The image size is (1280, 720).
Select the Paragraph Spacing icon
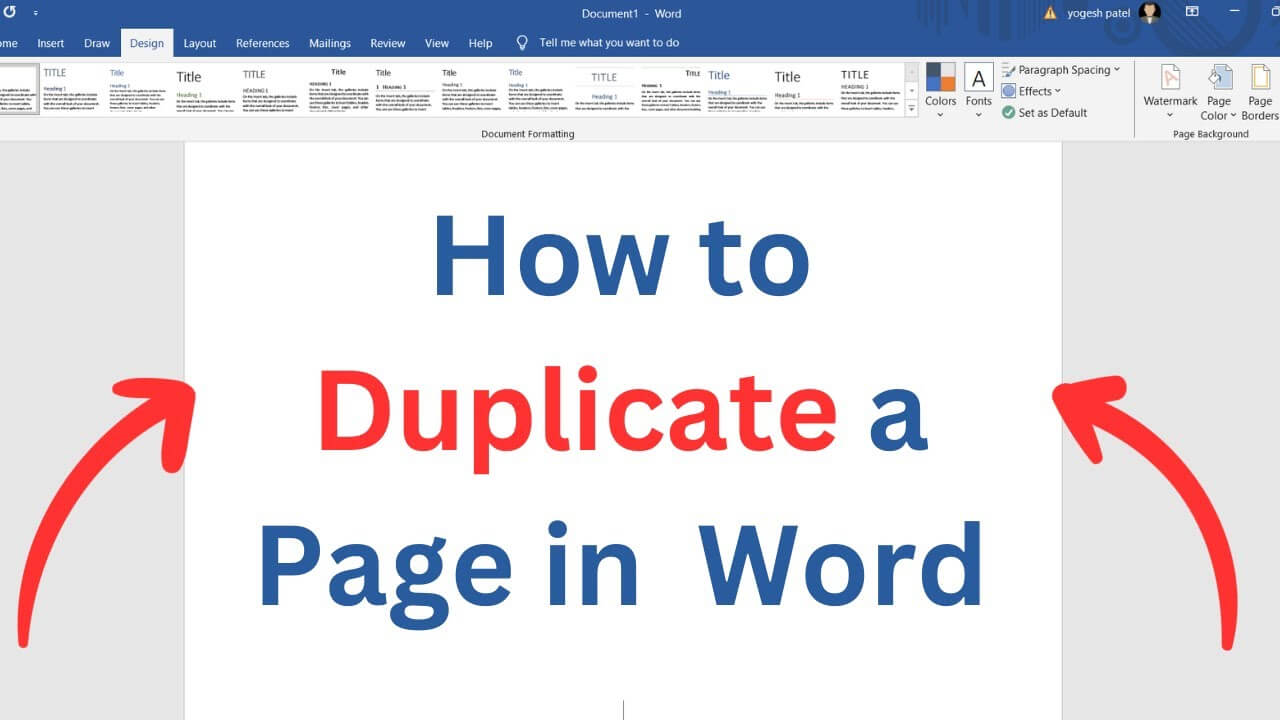1007,69
